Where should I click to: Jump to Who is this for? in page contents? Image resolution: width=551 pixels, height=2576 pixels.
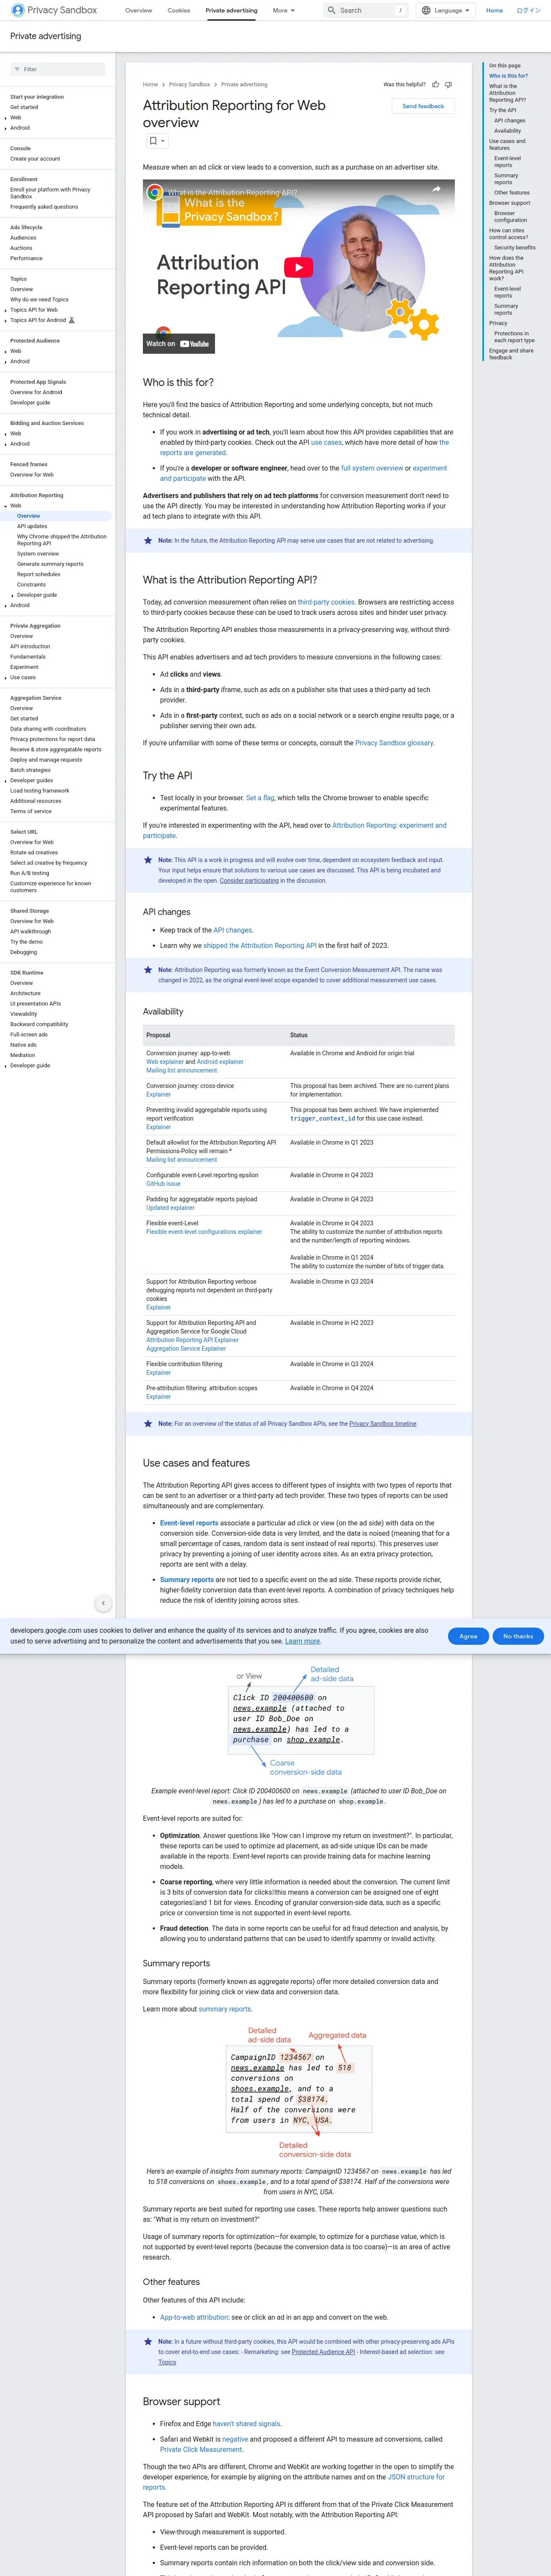tap(508, 76)
